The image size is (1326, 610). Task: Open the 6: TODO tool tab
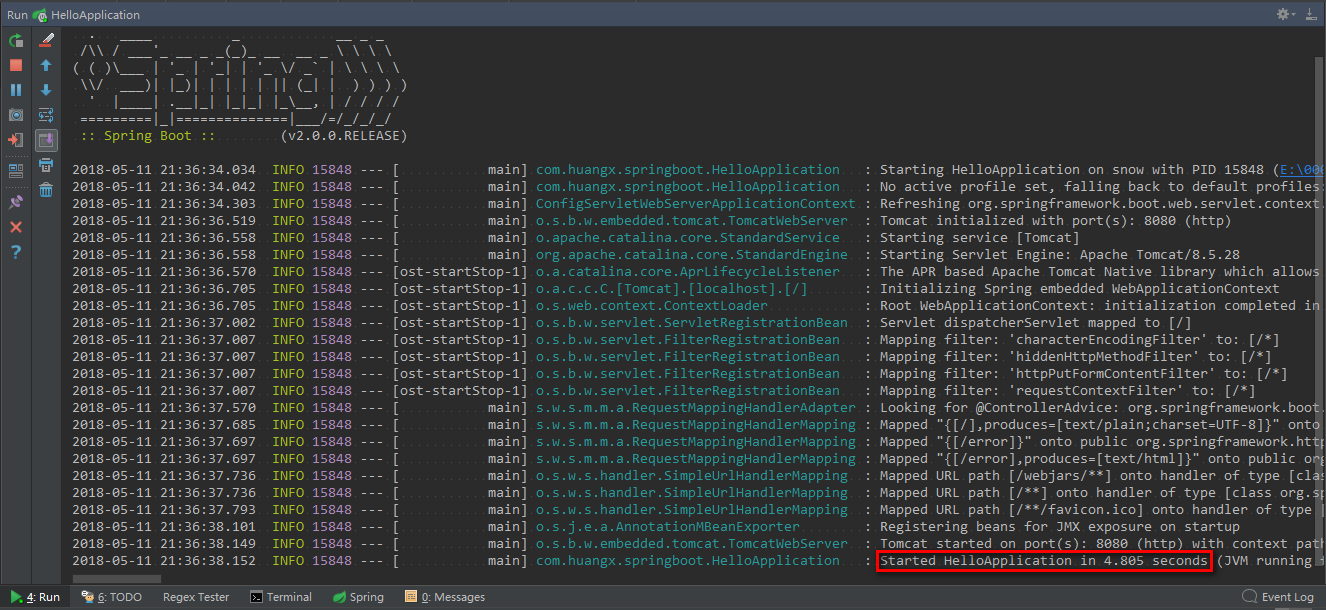(112, 597)
